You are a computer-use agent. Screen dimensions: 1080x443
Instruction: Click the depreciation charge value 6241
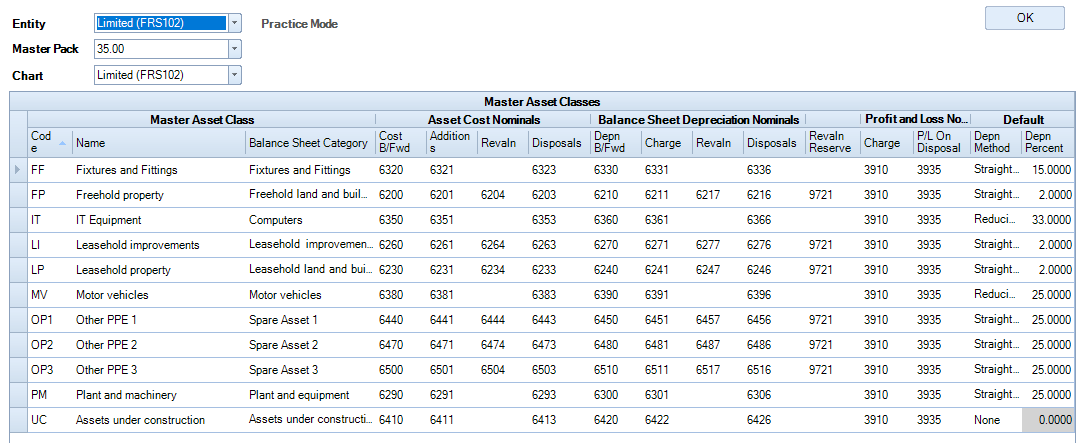pyautogui.click(x=666, y=270)
